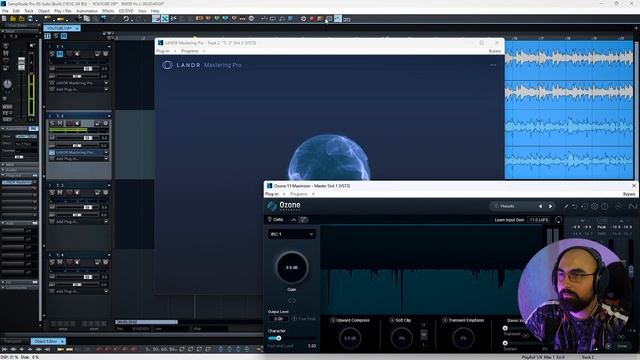
Task: Click the crossfade snap icon in toolbar
Action: [x=164, y=19]
